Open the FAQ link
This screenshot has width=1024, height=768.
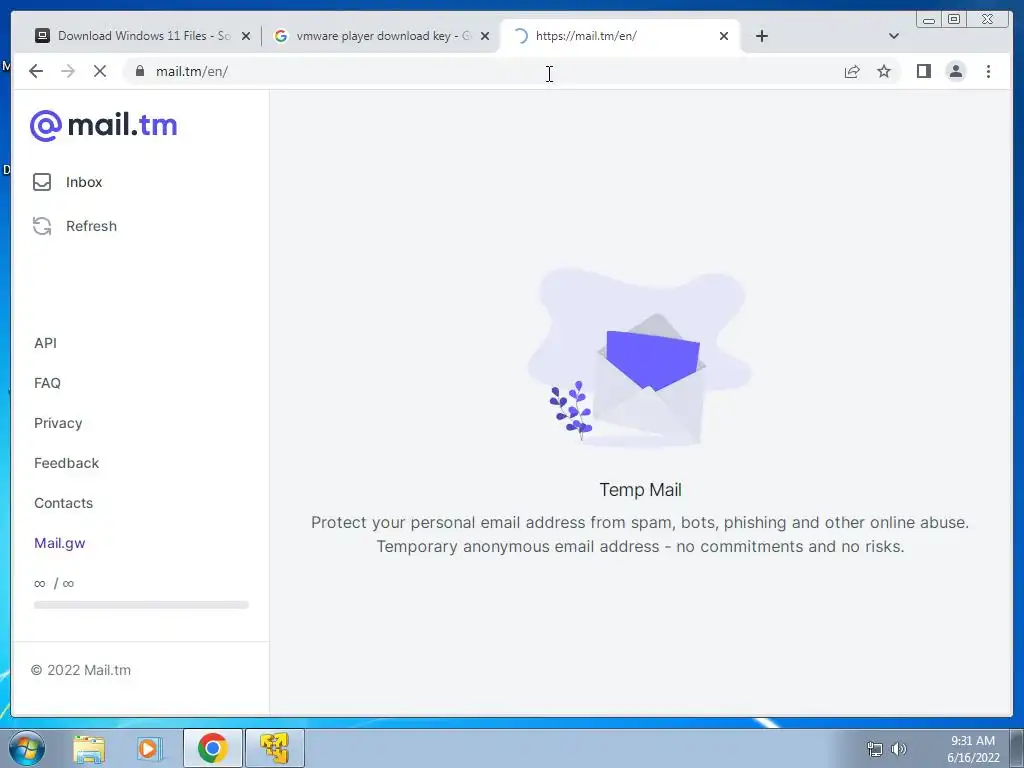pos(47,383)
